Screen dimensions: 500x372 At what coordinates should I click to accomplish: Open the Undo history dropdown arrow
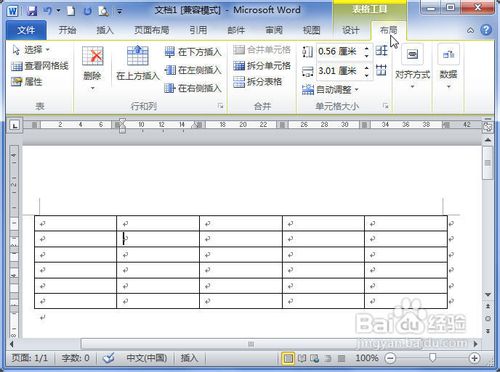[x=58, y=11]
